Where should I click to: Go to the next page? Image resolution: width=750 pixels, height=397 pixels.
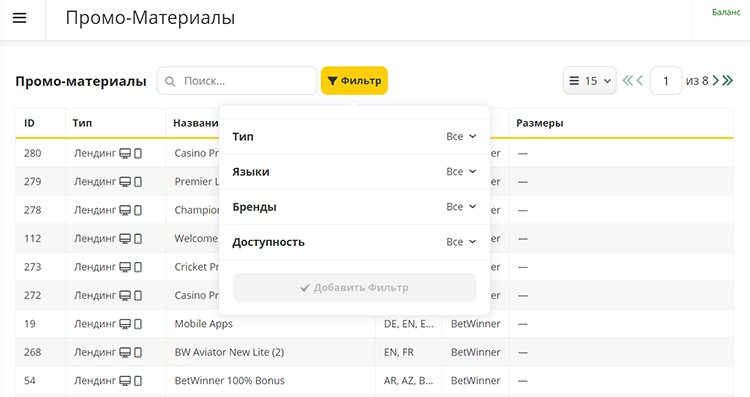tap(716, 81)
